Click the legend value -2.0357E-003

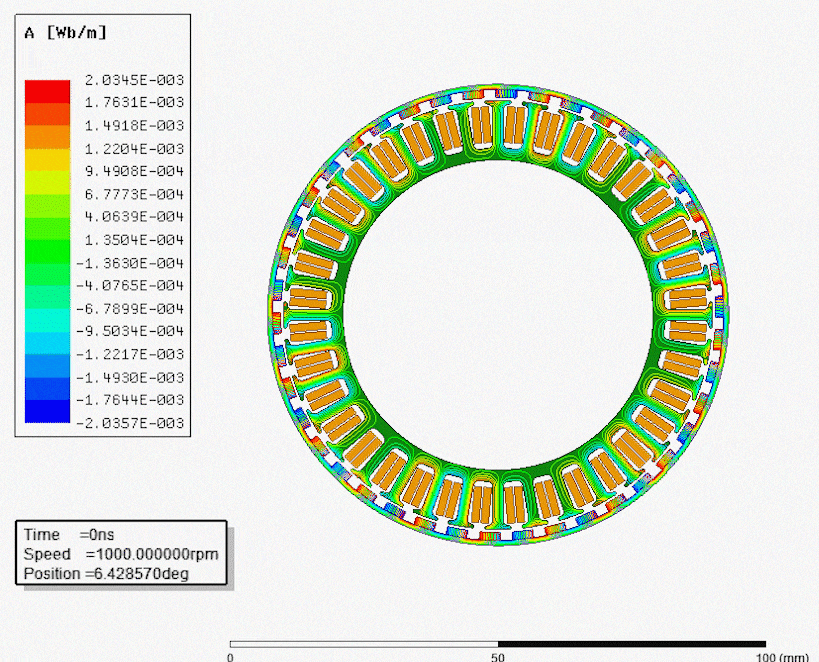pyautogui.click(x=130, y=423)
